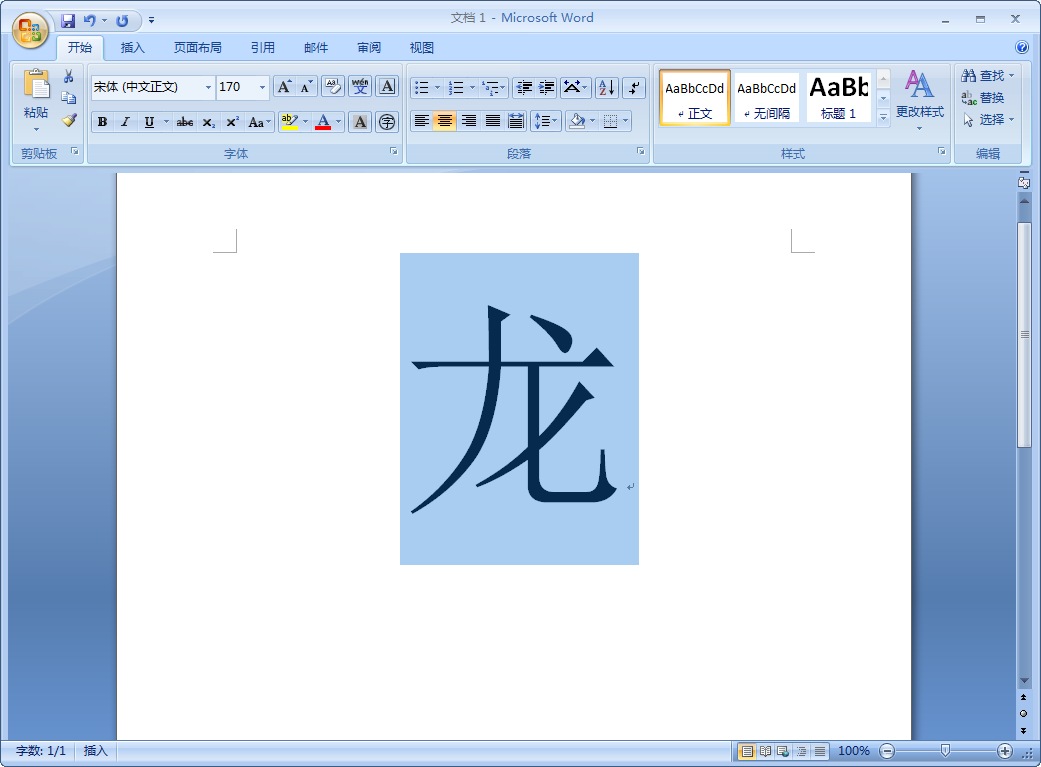Align text to the left
1041x767 pixels.
point(422,121)
